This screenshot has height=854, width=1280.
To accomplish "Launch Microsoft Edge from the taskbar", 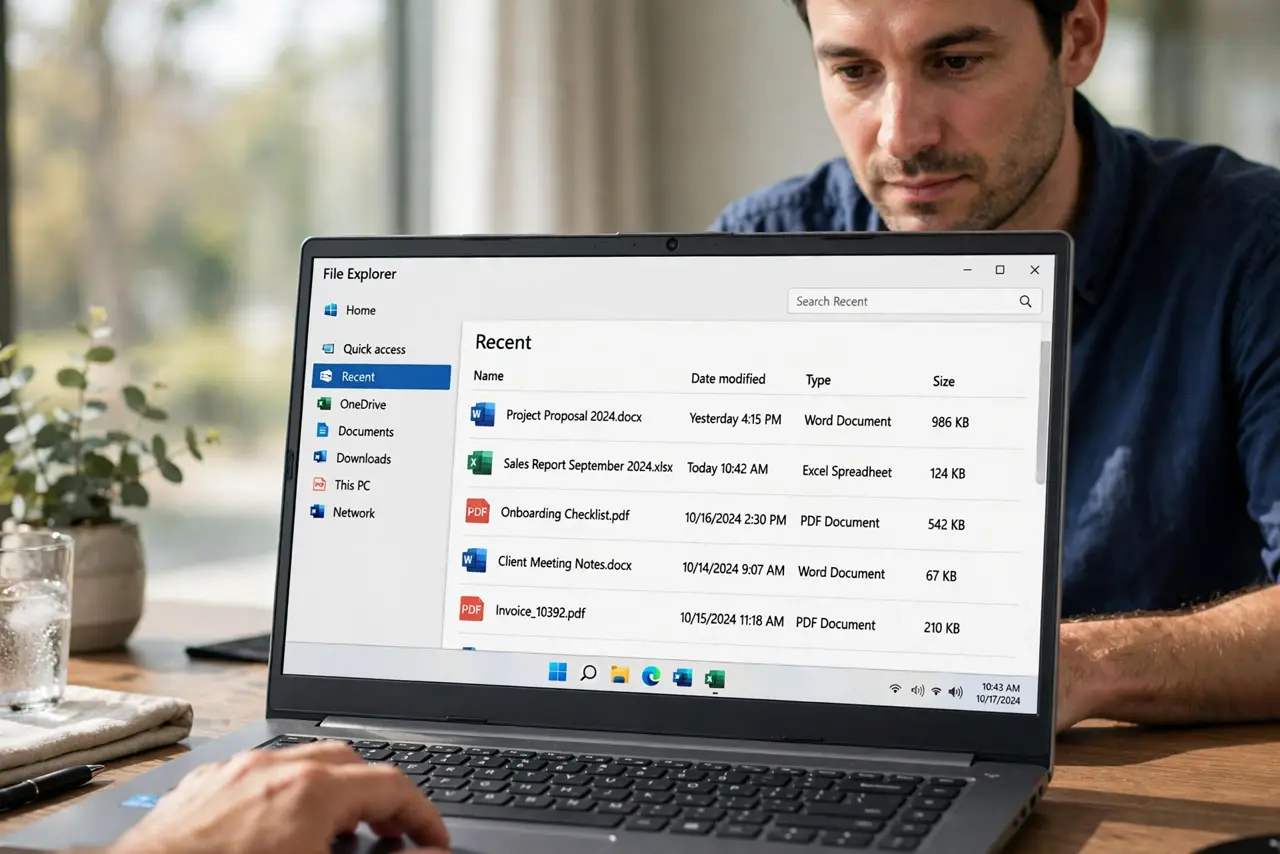I will pos(651,676).
